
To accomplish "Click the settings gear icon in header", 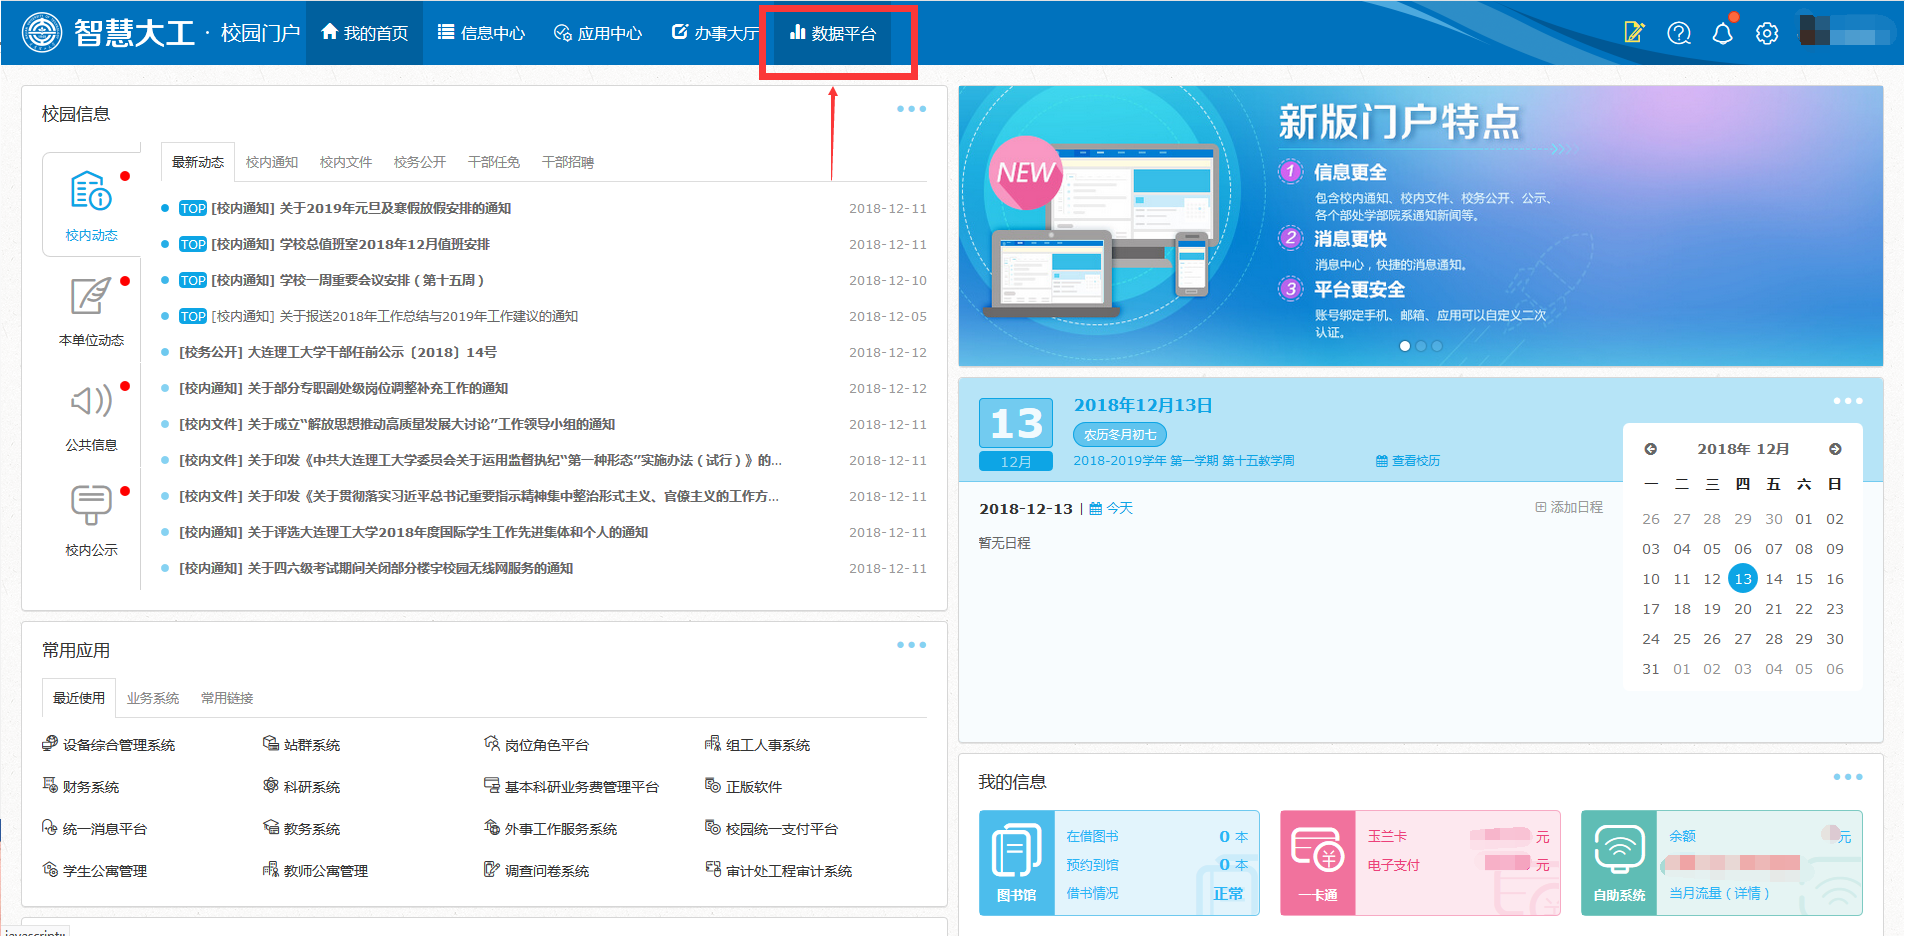I will point(1767,33).
